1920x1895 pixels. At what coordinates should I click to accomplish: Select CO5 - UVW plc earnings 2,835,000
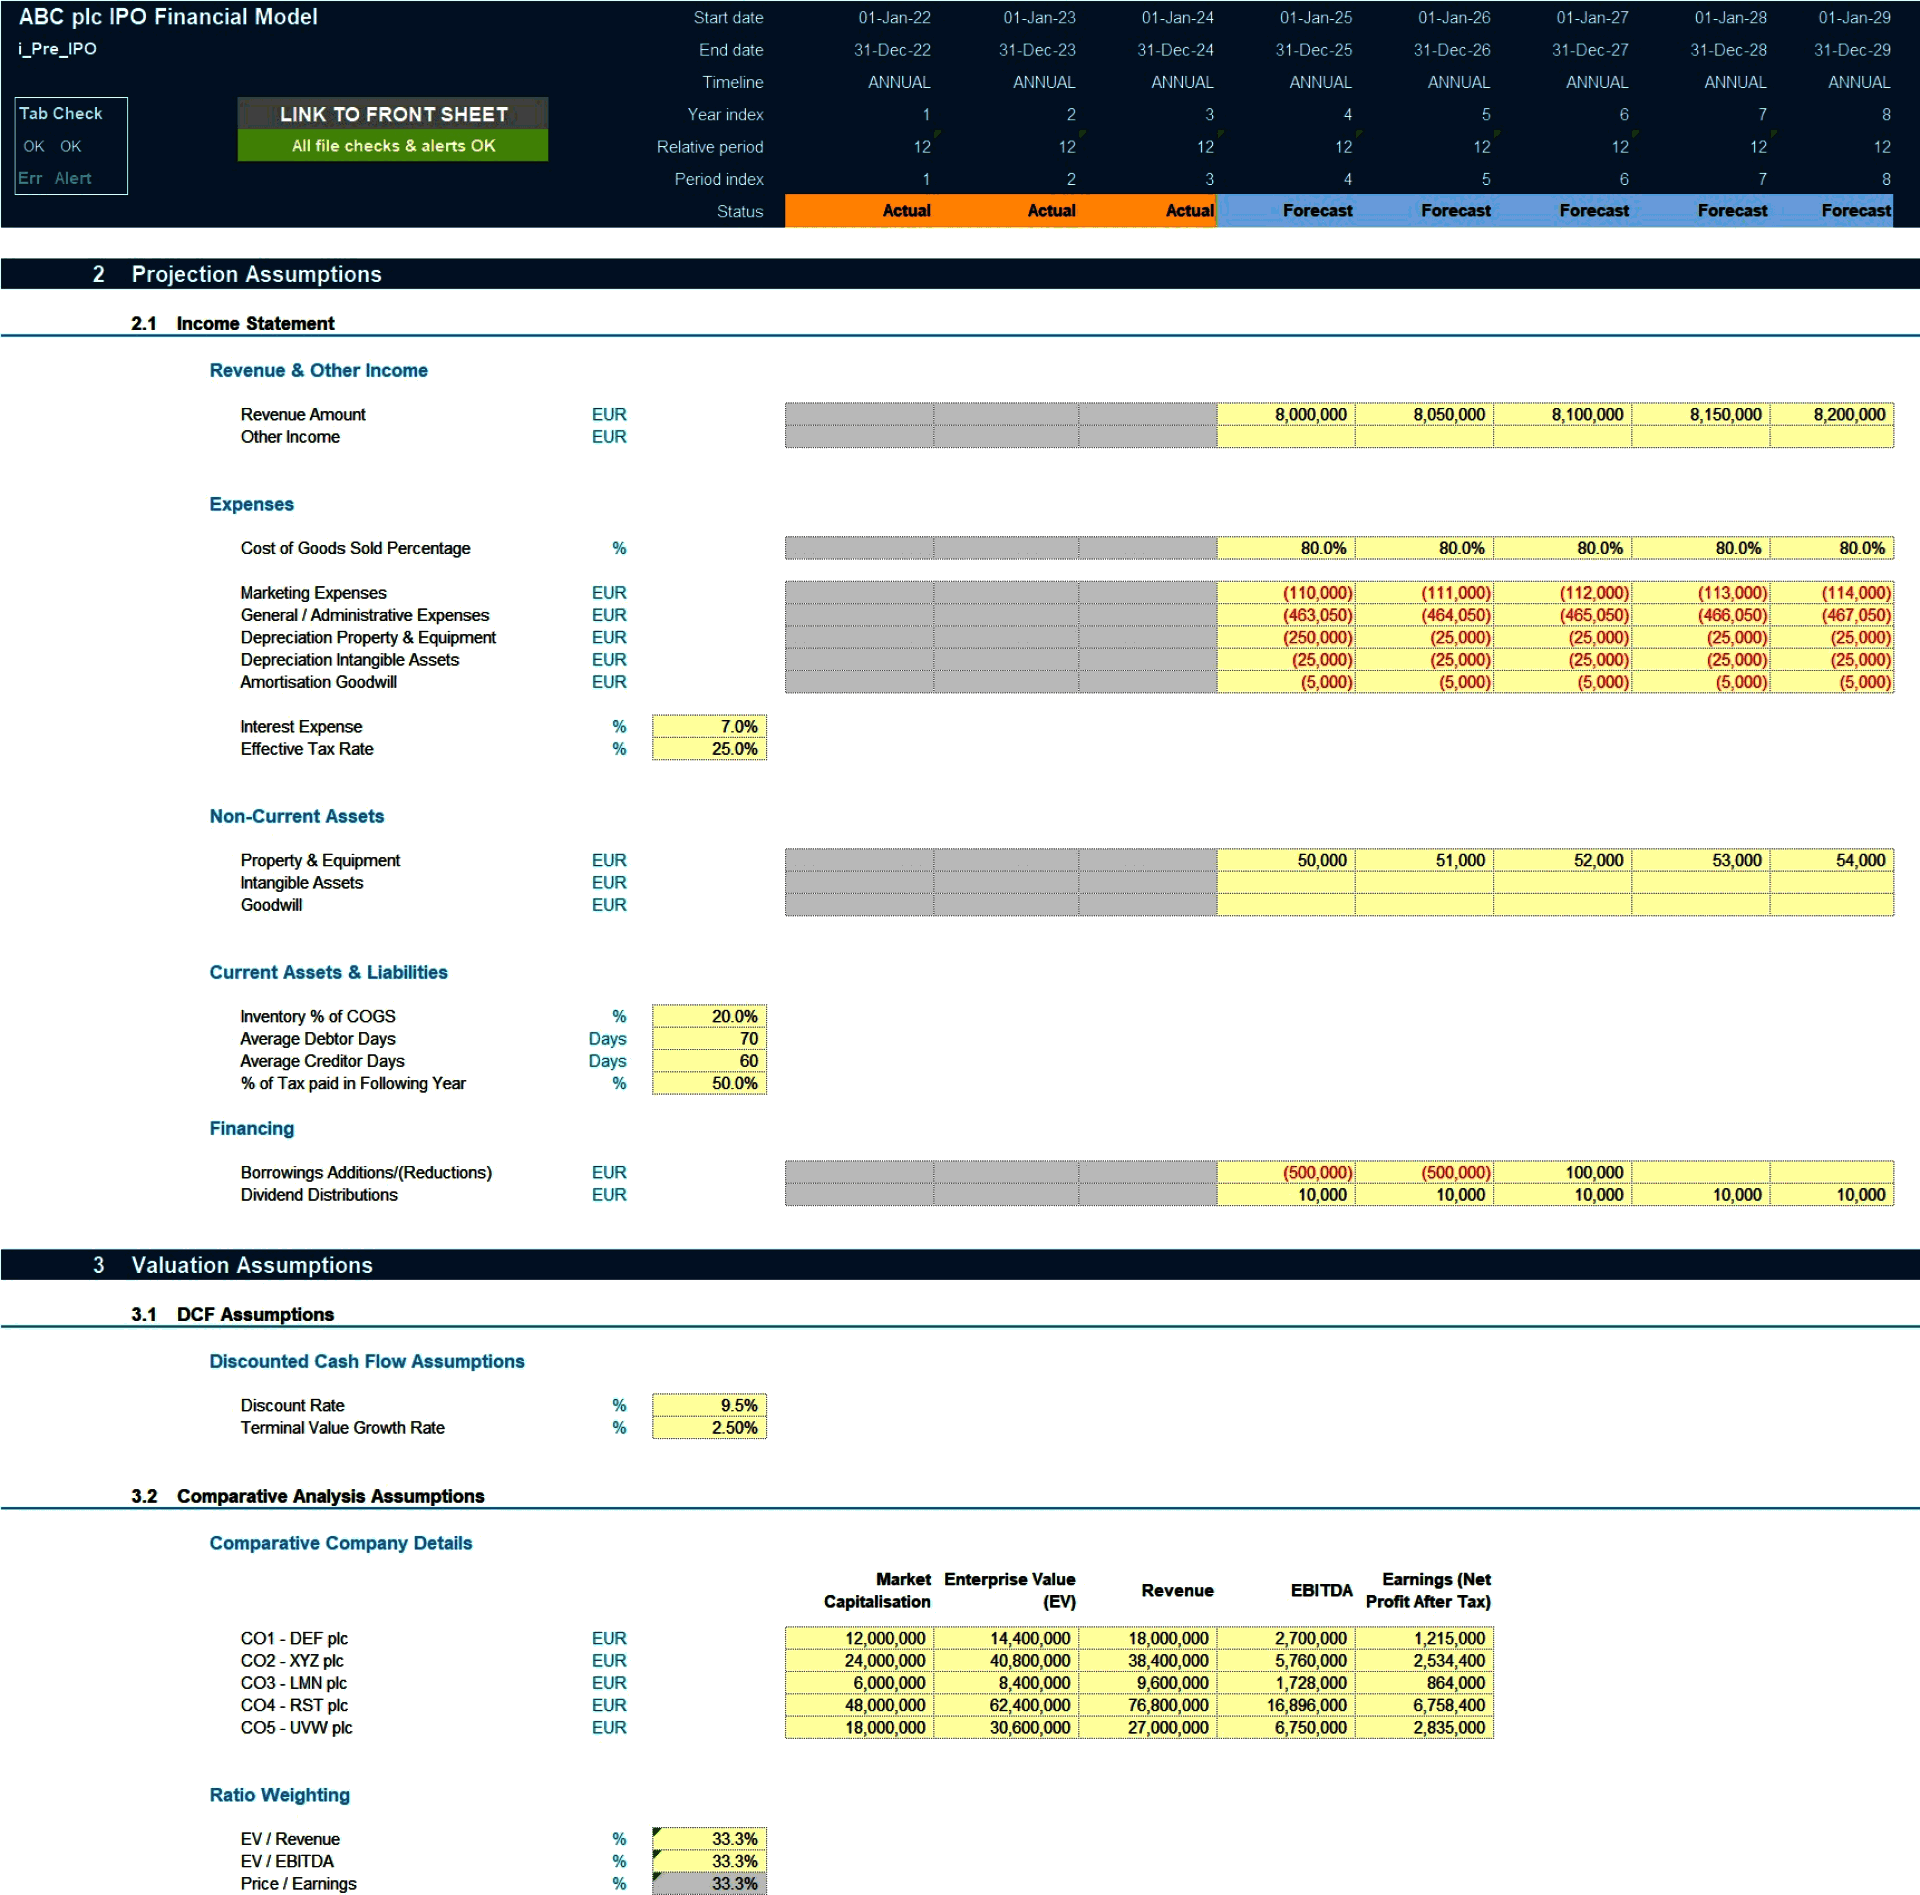(1424, 1728)
